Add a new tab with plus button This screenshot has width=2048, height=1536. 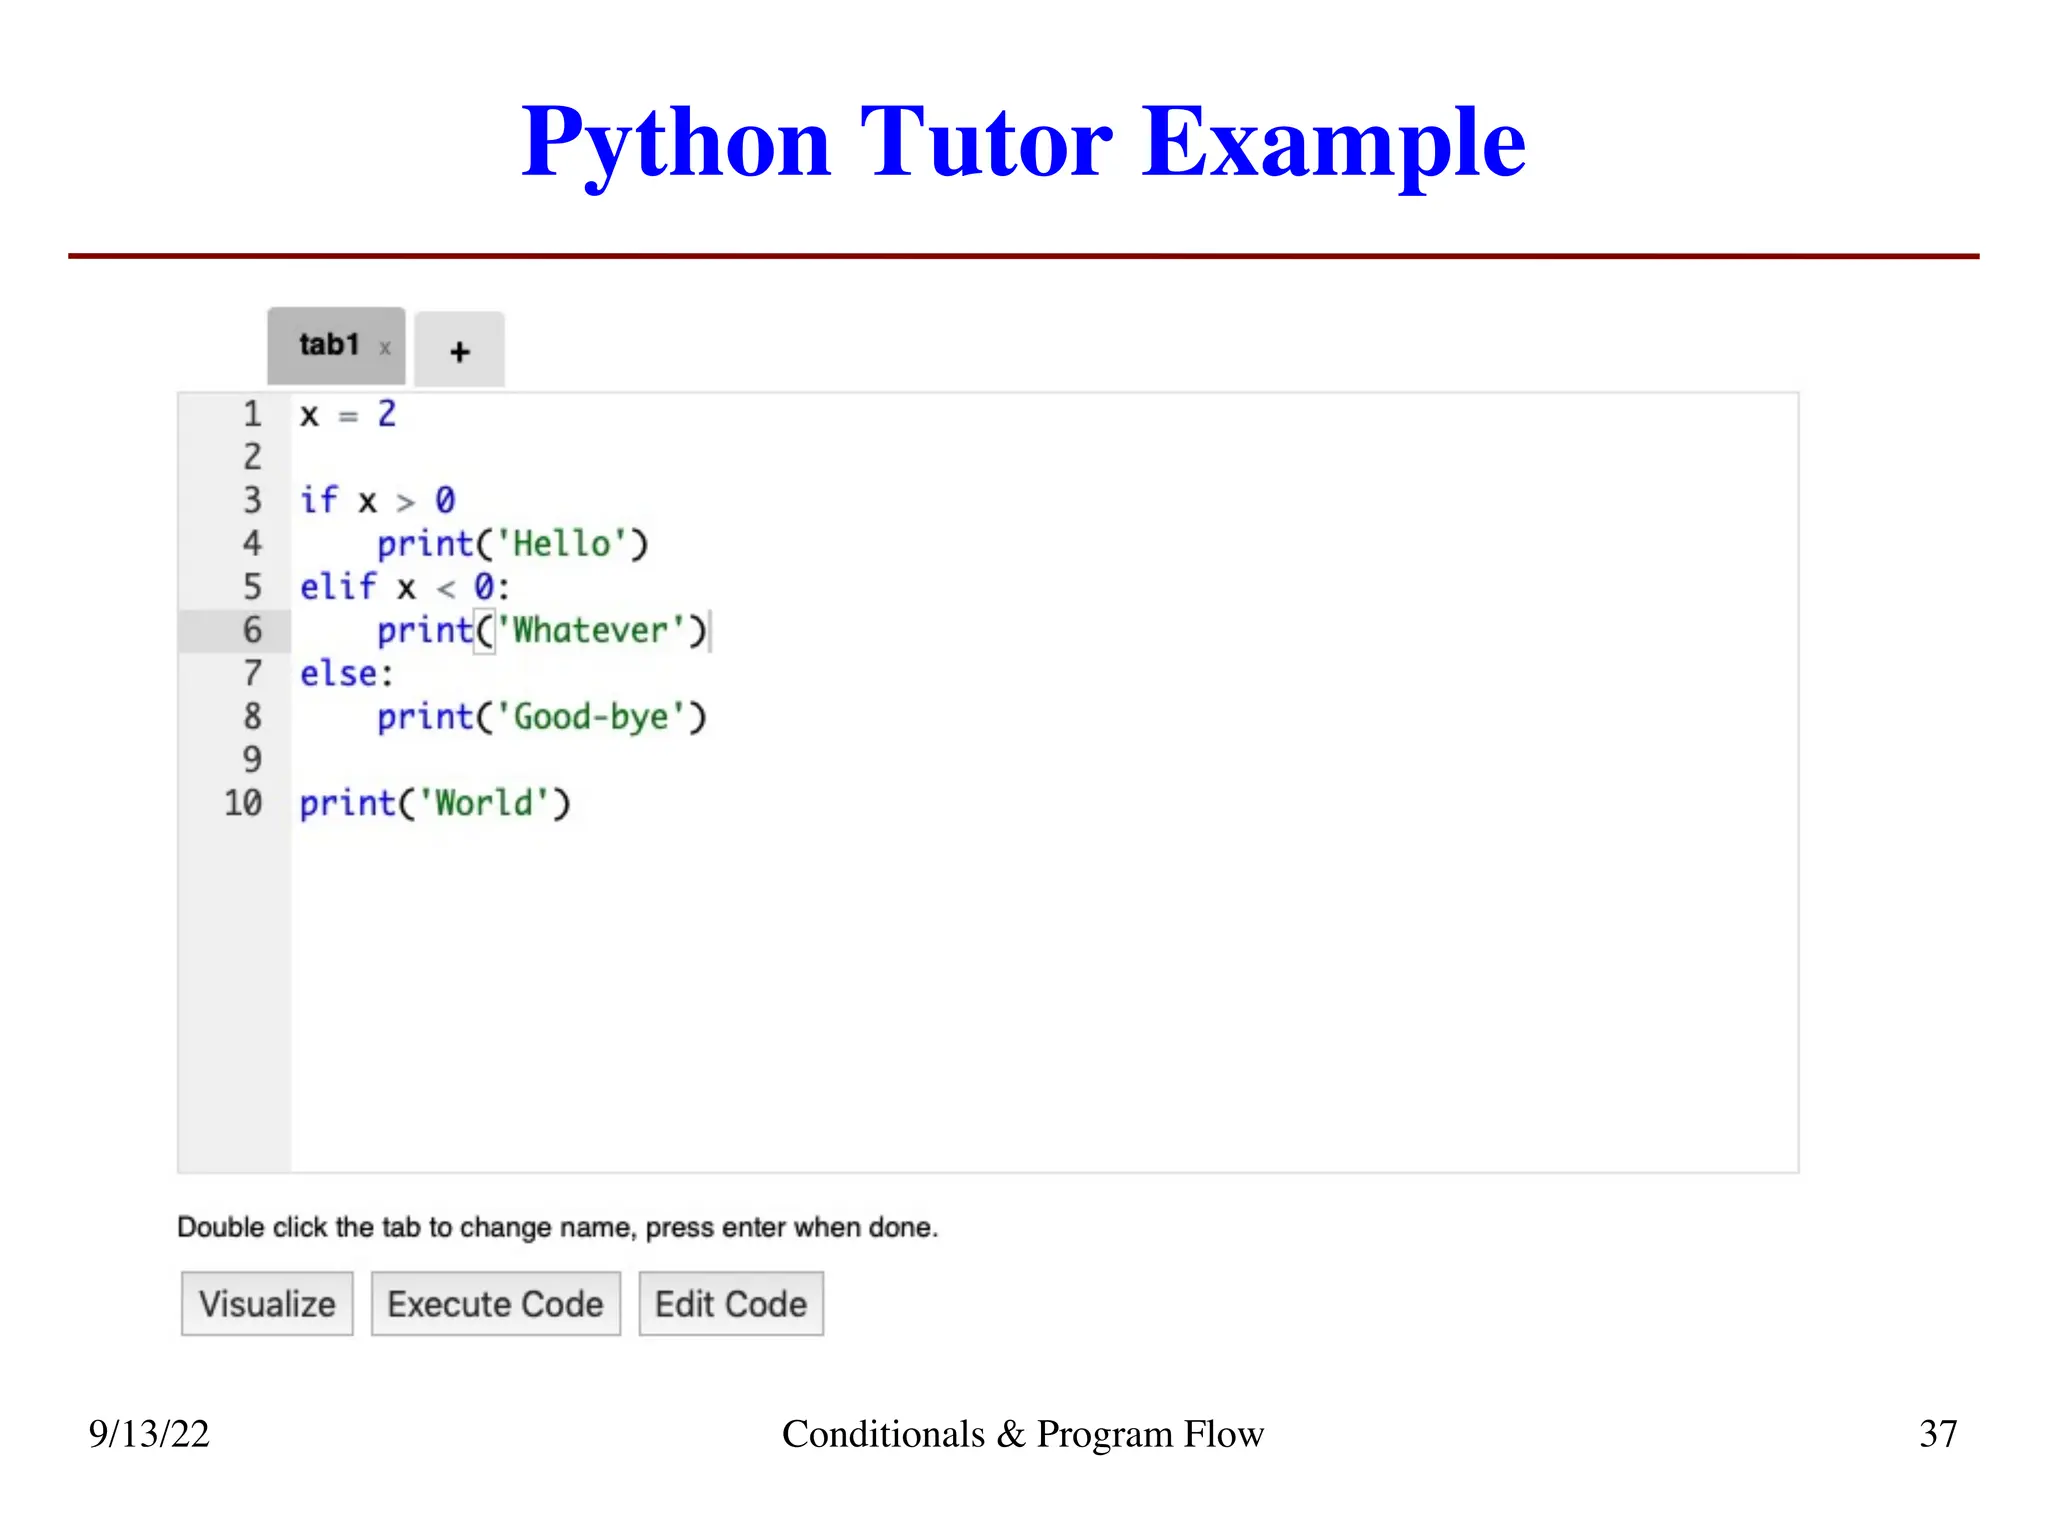pos(459,350)
